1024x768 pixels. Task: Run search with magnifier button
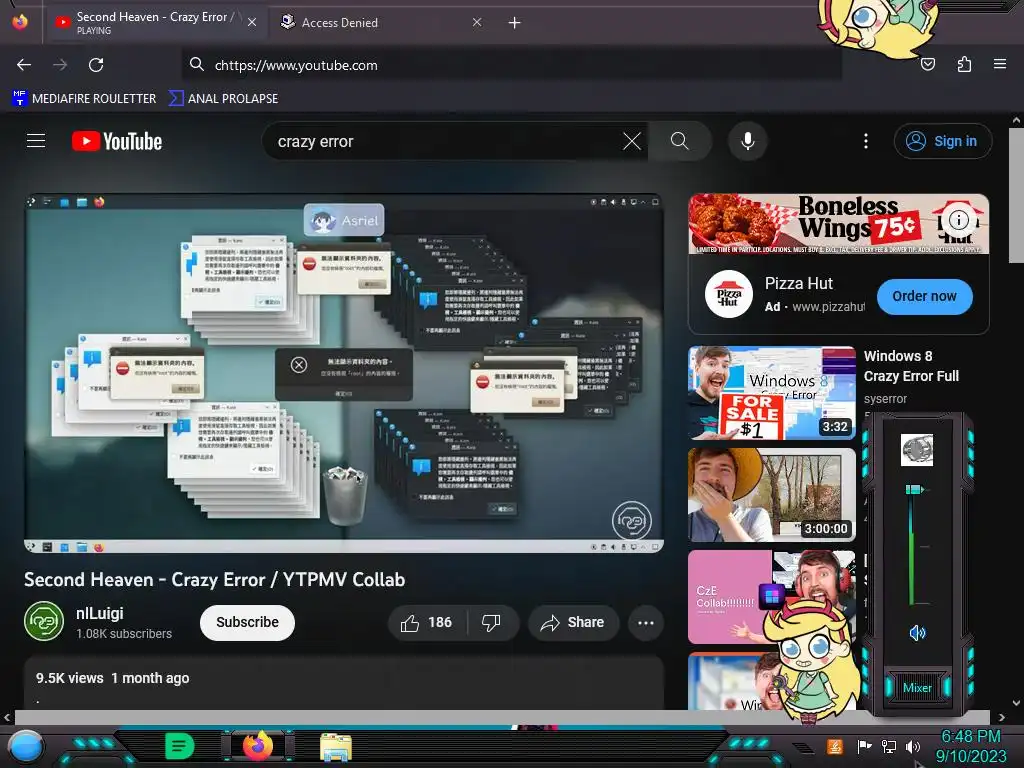(680, 141)
